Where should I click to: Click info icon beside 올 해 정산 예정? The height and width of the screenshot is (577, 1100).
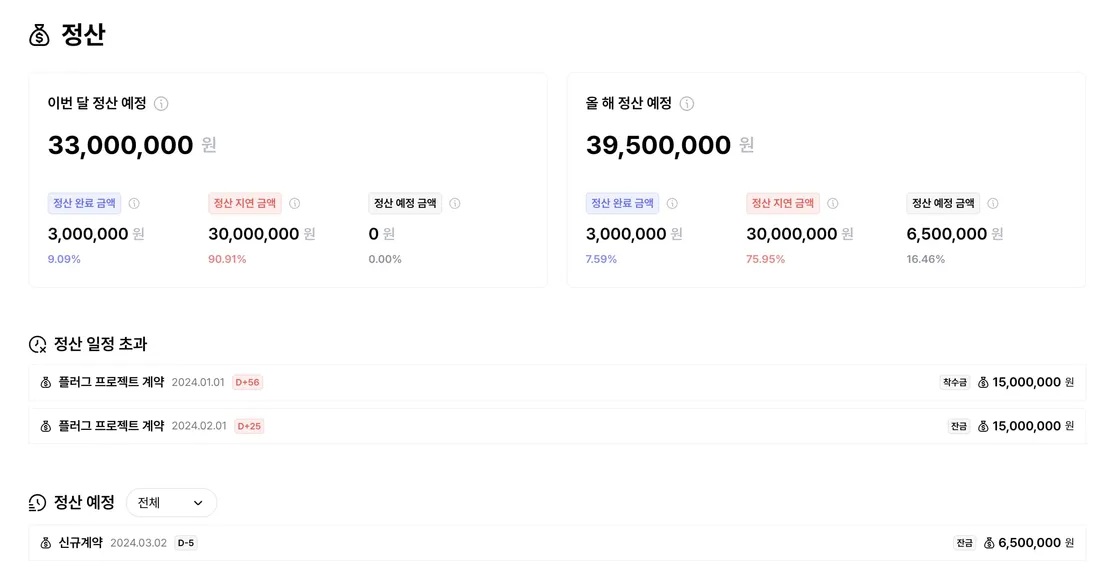687,104
